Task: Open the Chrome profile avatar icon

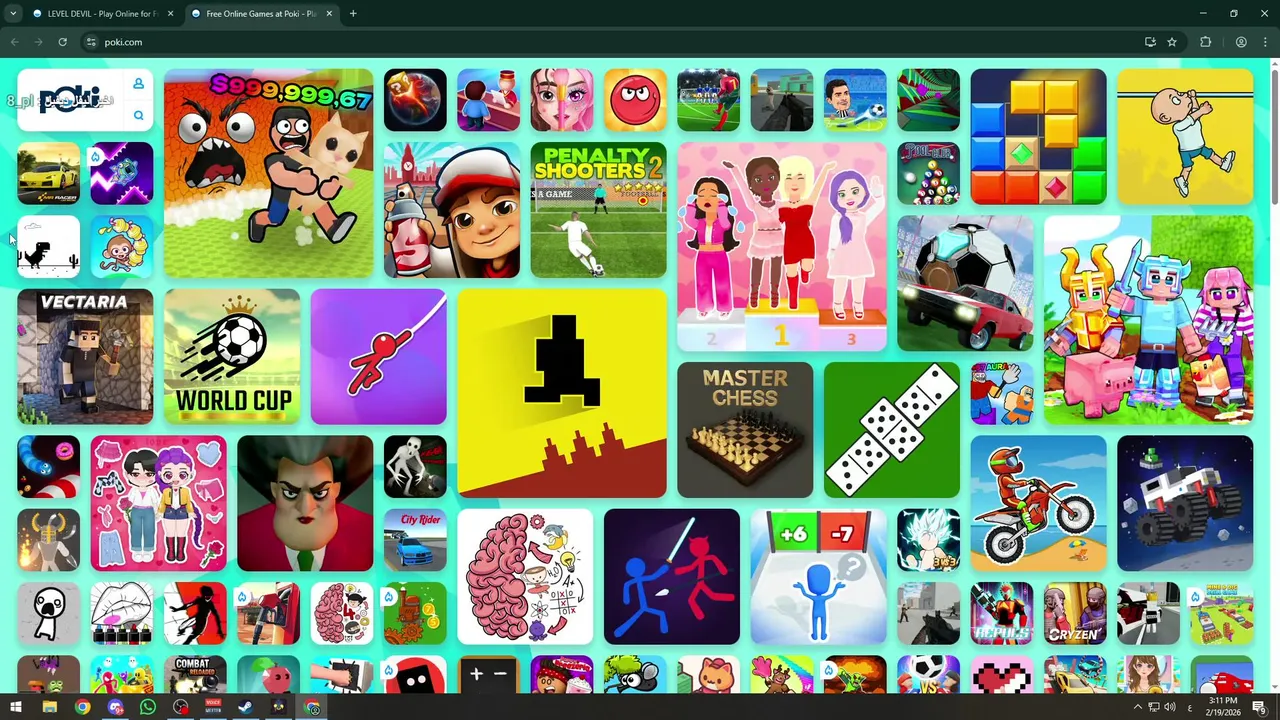Action: [x=1241, y=42]
